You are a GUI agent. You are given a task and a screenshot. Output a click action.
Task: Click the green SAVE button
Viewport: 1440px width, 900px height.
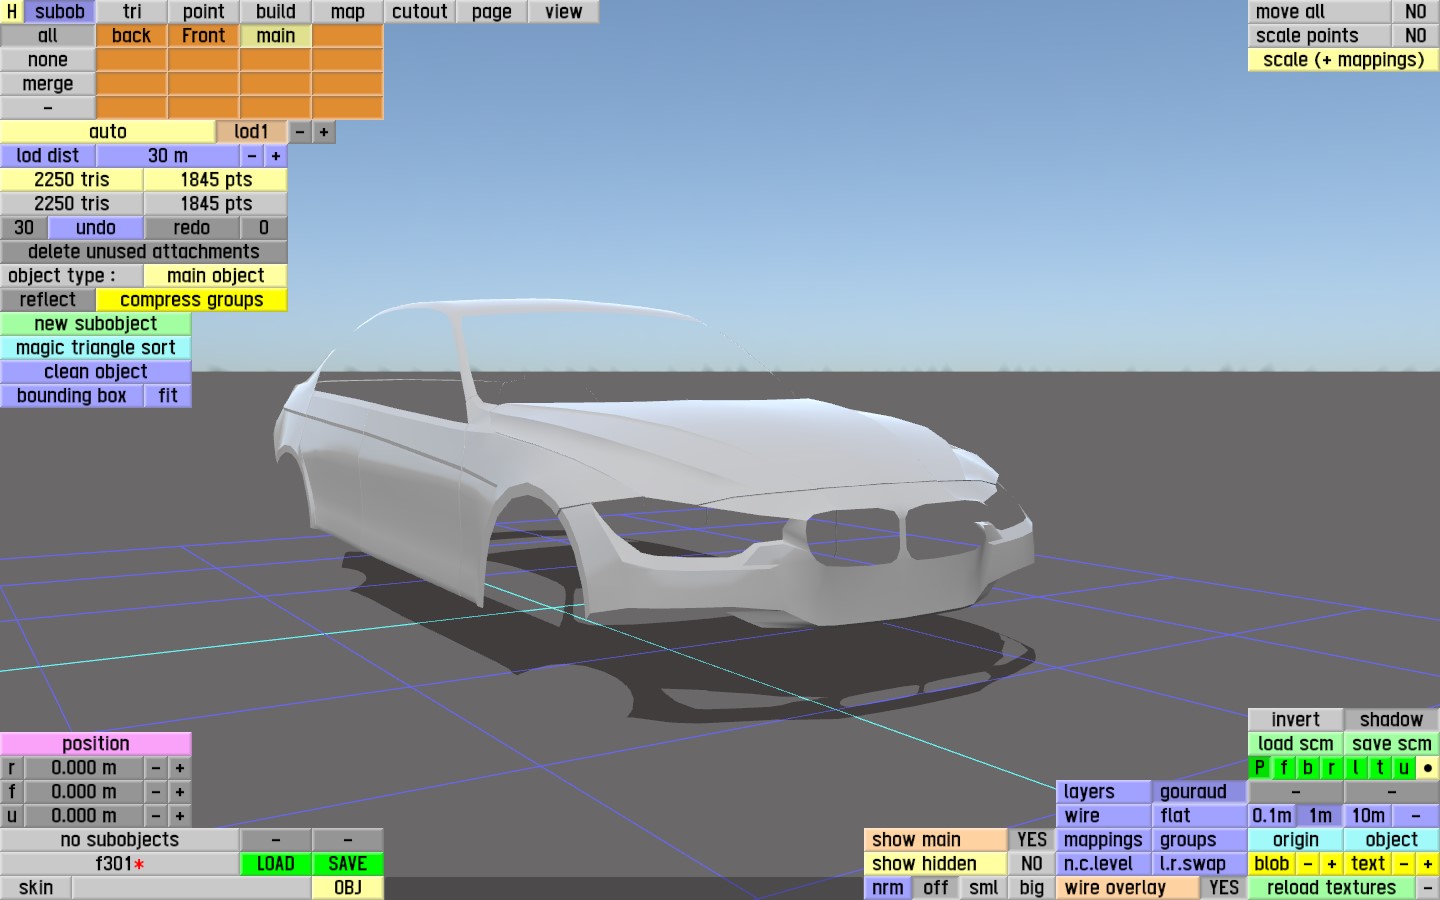click(348, 864)
